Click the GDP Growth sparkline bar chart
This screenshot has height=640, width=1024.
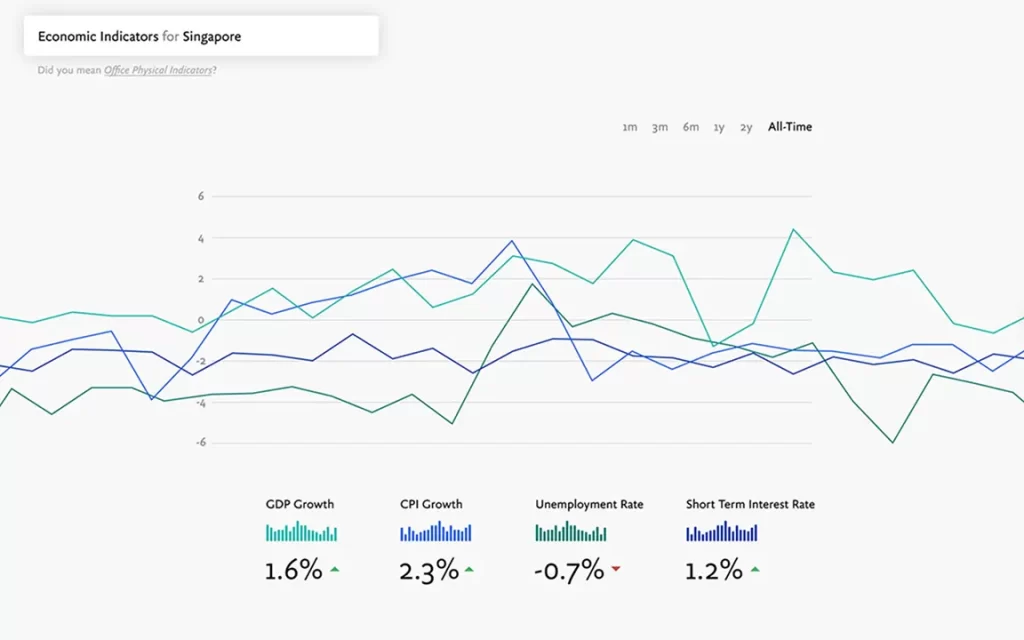click(301, 533)
